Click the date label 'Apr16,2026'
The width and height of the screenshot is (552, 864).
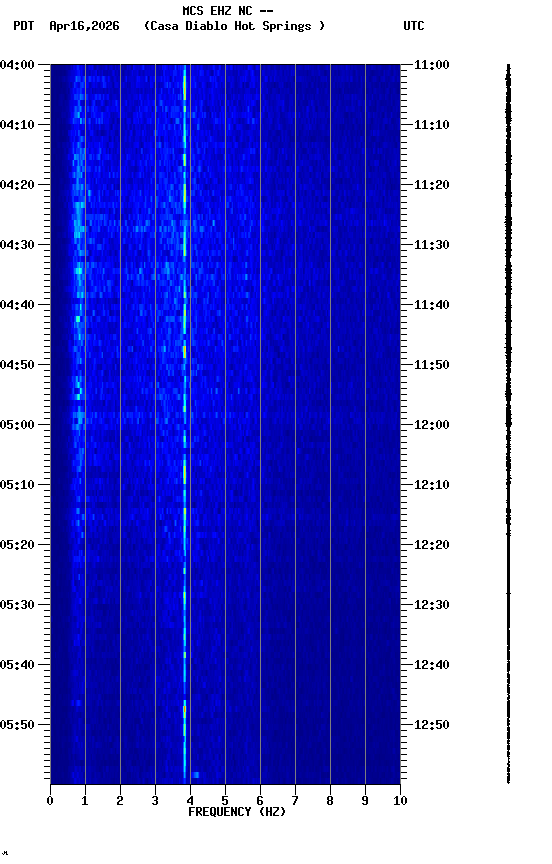[84, 26]
